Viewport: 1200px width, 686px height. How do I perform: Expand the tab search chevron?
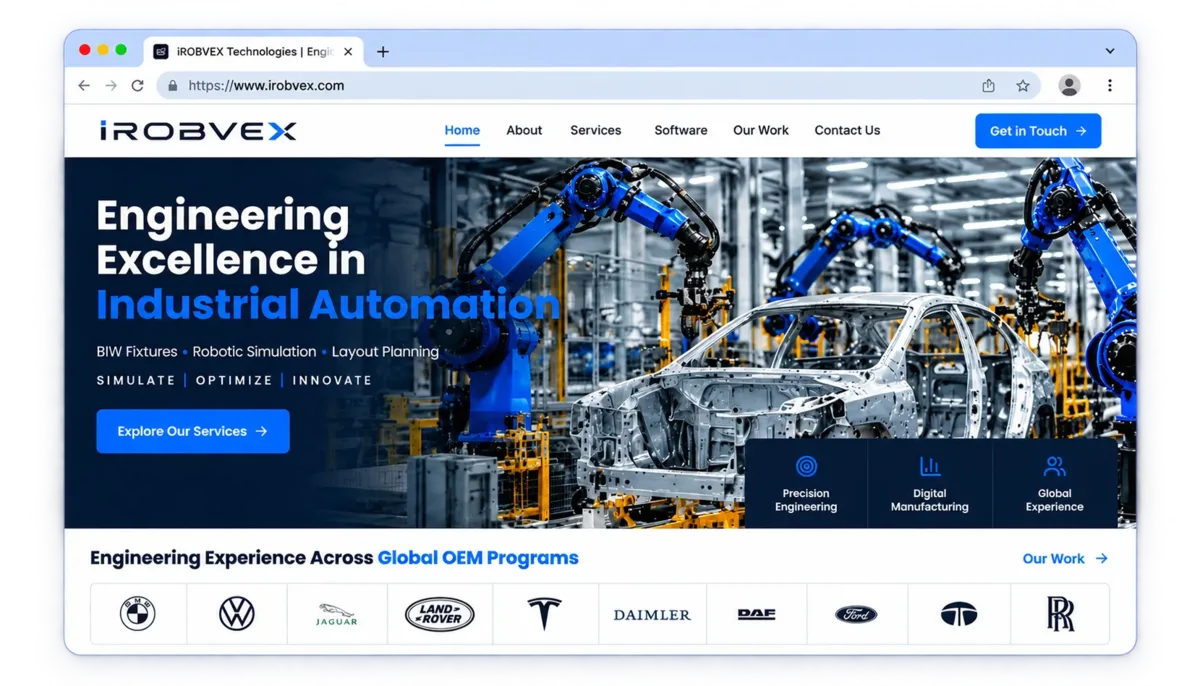tap(1110, 51)
